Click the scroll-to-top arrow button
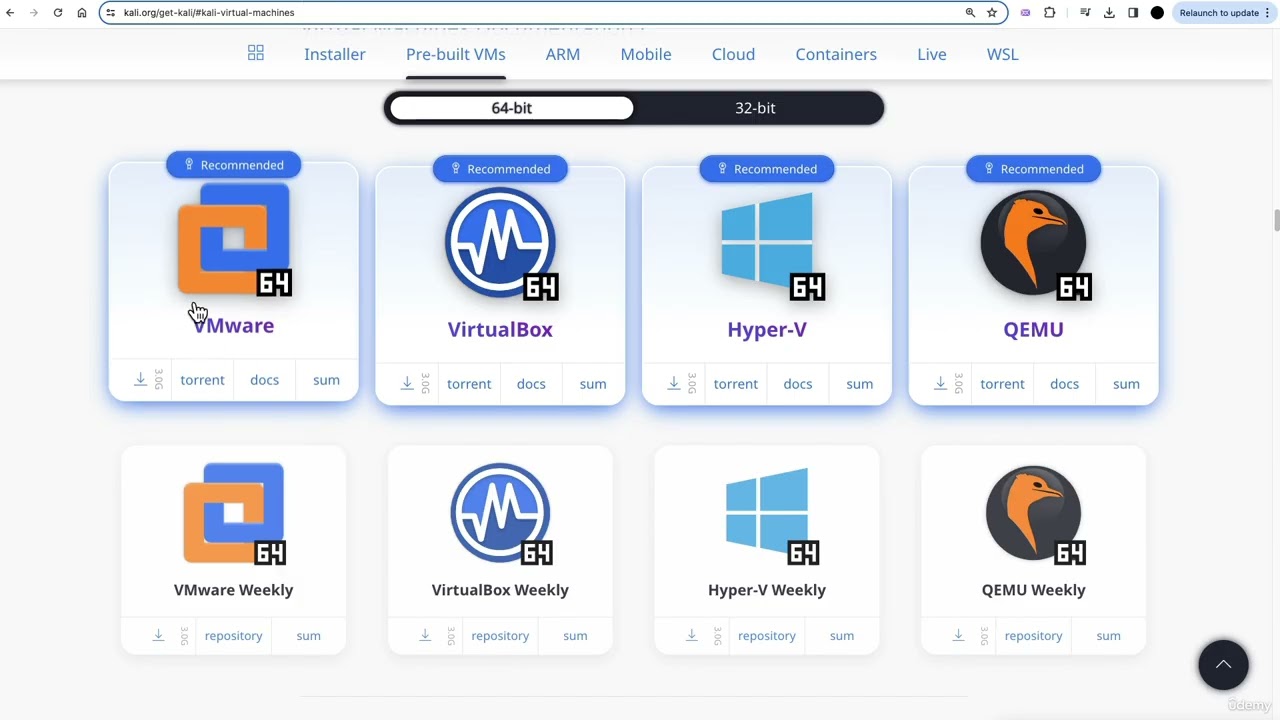Viewport: 1280px width, 720px height. (x=1223, y=664)
